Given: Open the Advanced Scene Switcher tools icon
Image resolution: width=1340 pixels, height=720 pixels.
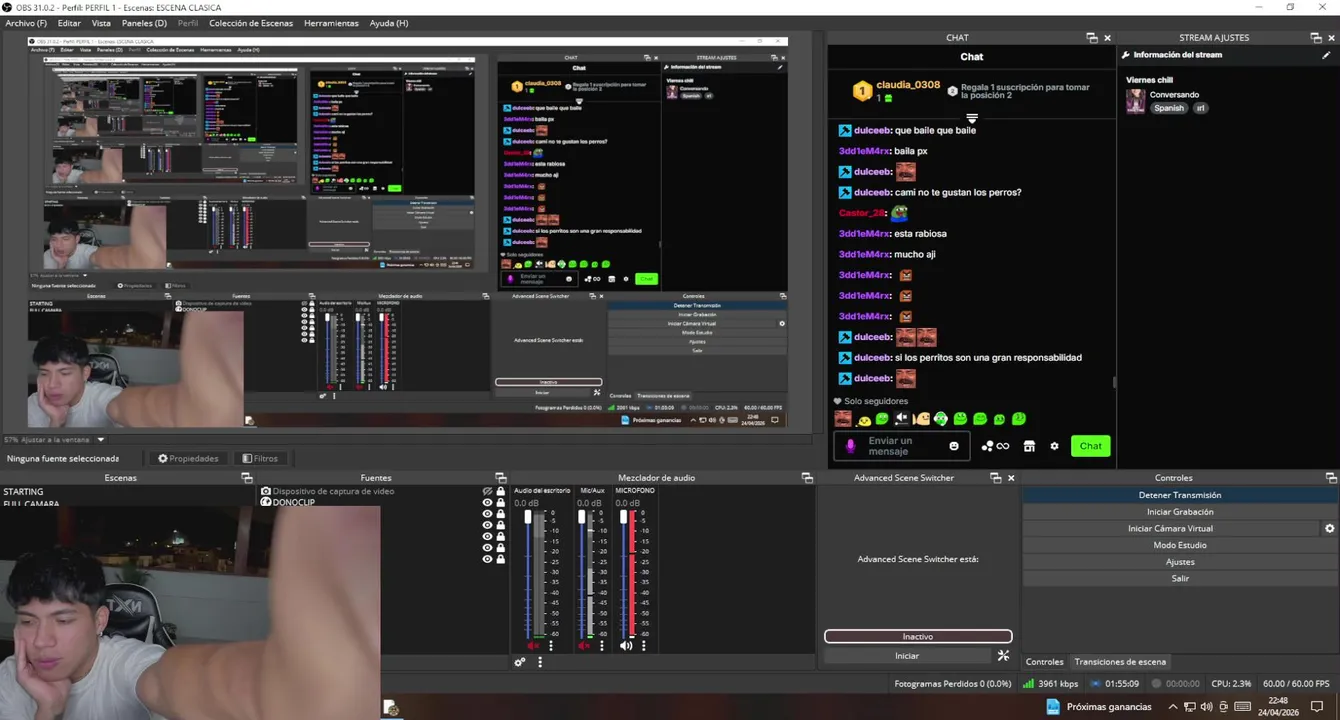Looking at the screenshot, I should (x=1003, y=655).
